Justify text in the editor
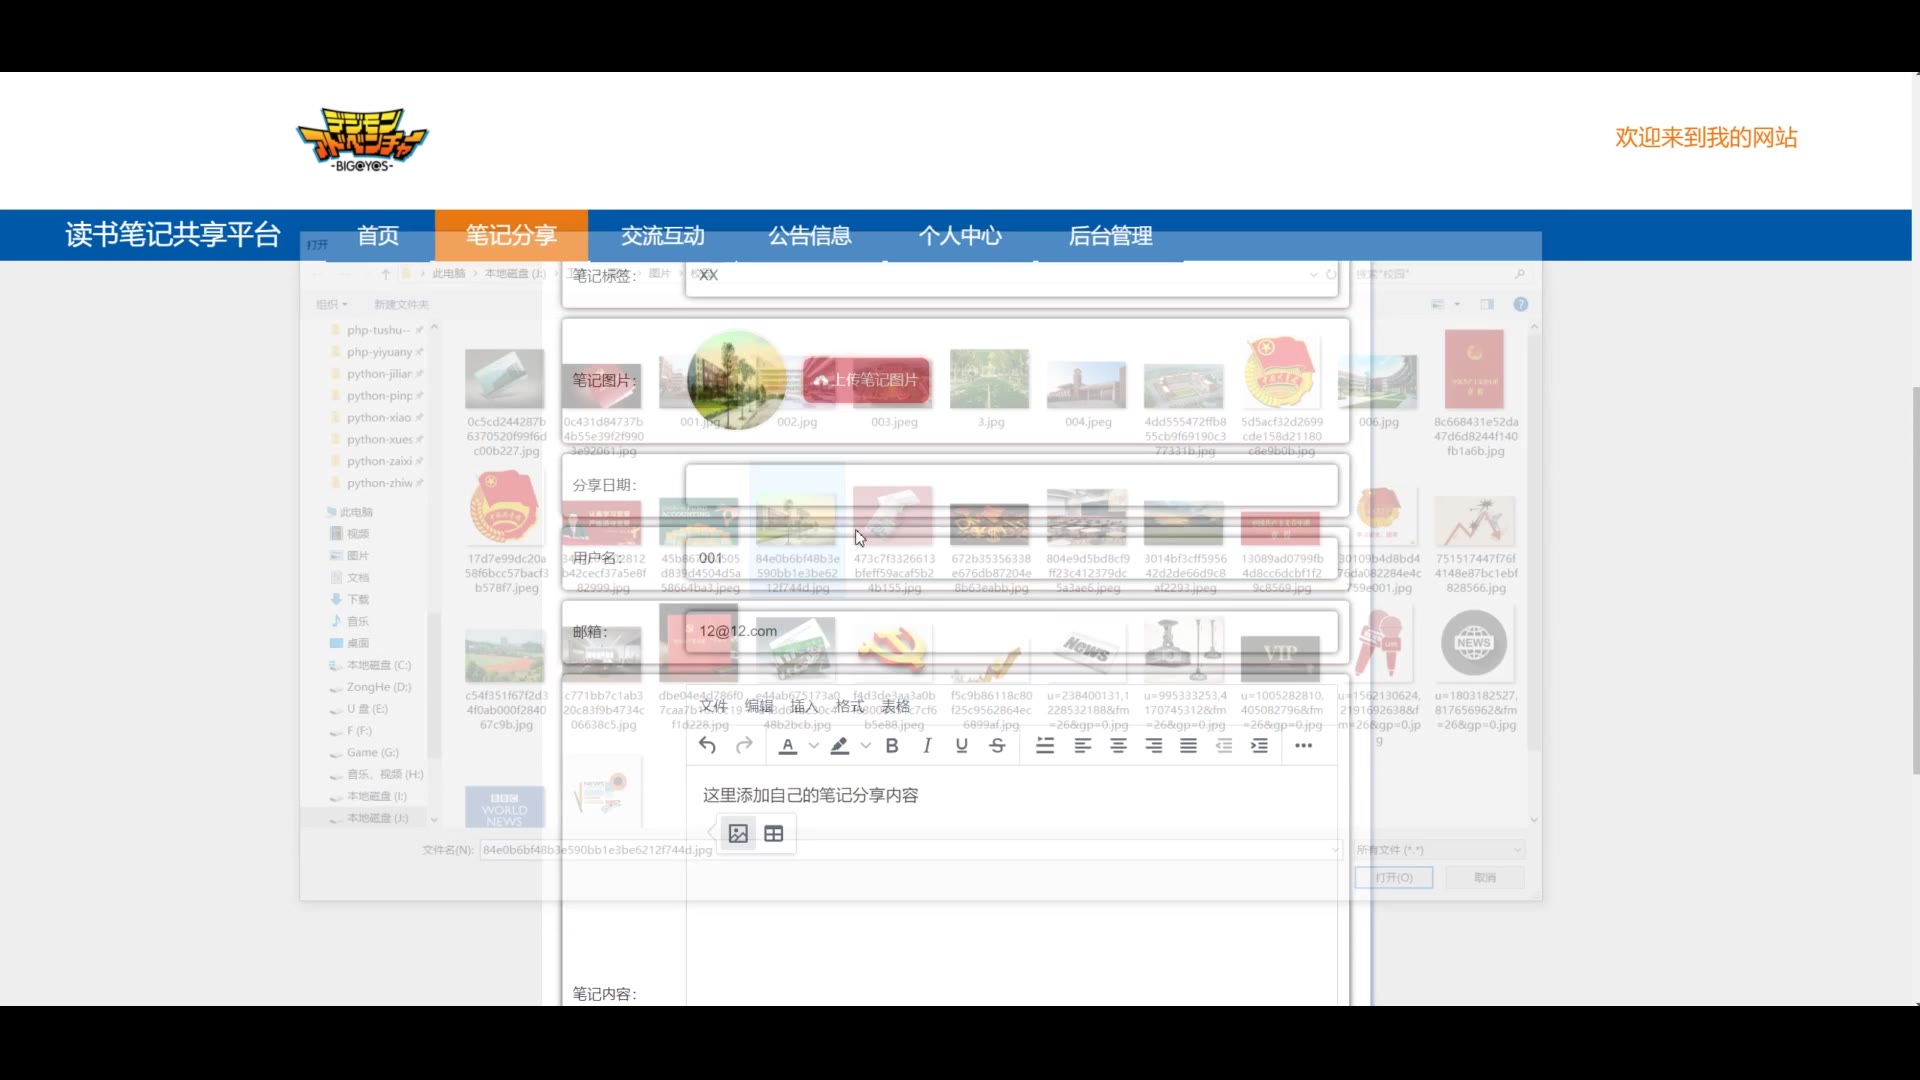 click(x=1188, y=746)
